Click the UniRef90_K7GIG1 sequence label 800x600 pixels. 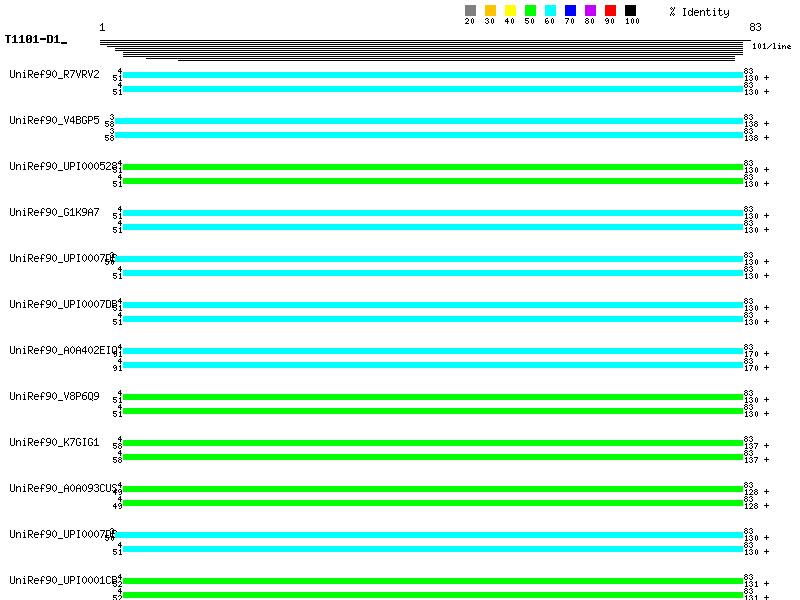[54, 443]
